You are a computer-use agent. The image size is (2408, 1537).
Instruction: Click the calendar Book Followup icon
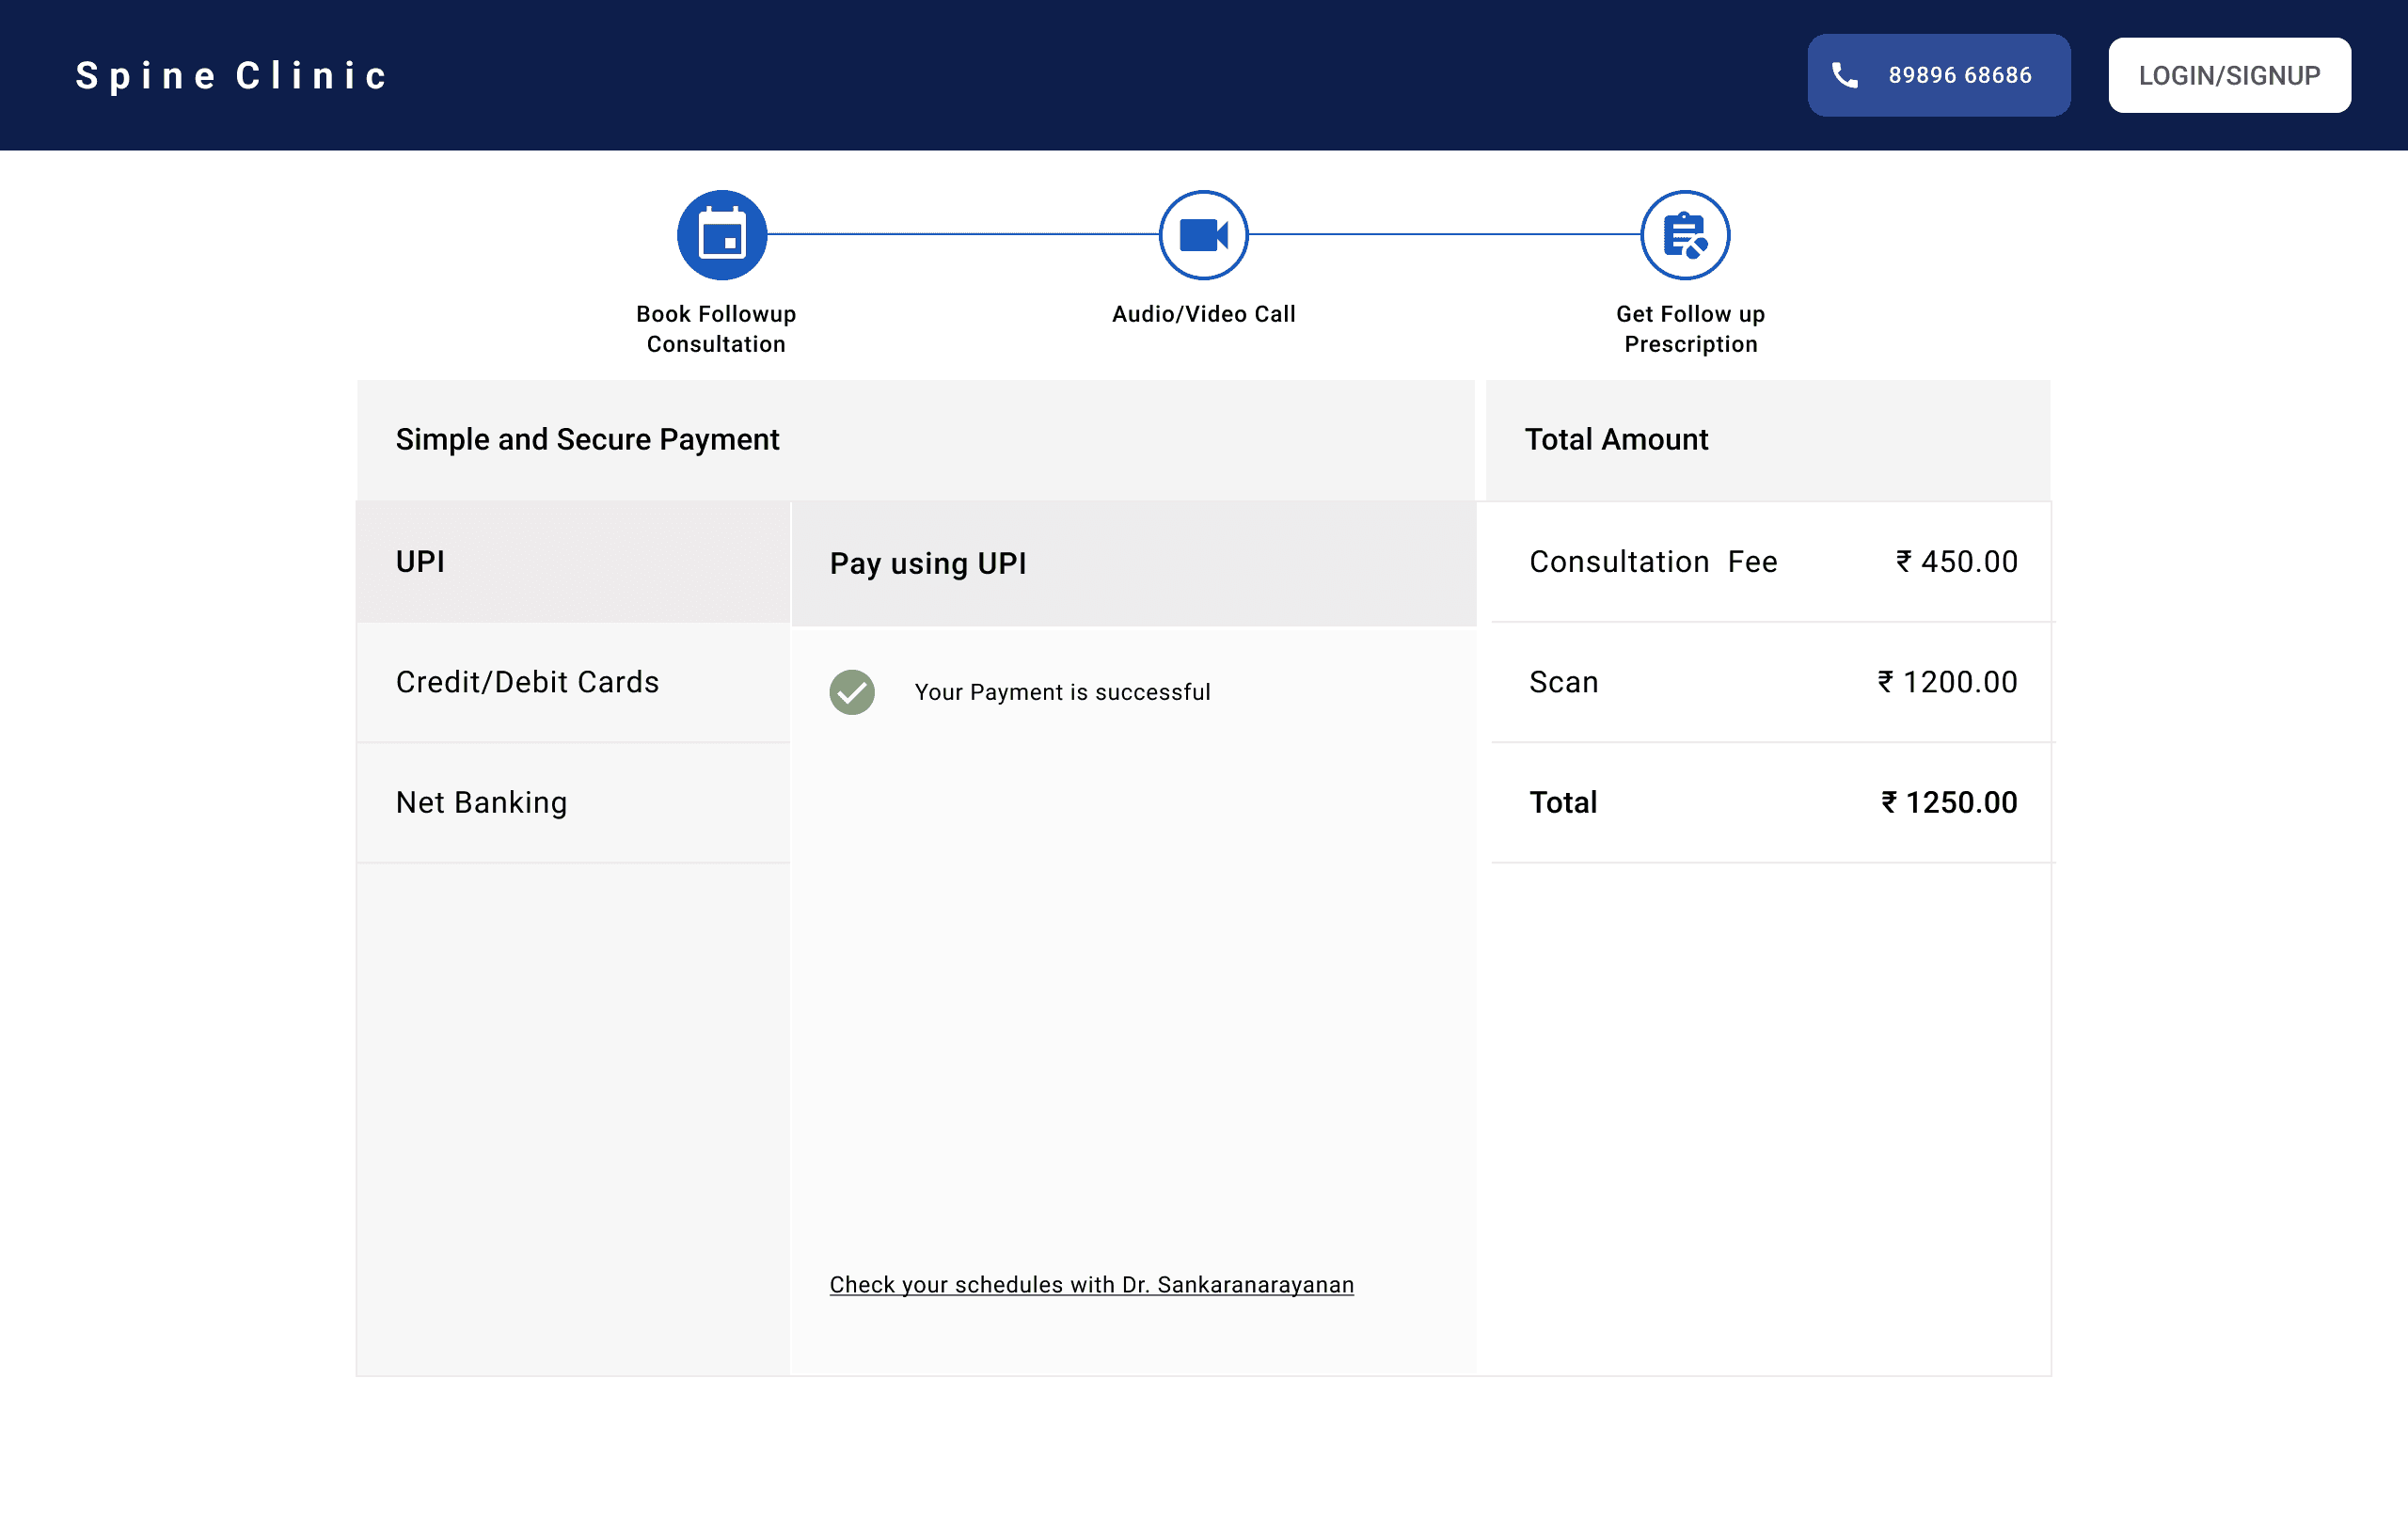click(721, 235)
